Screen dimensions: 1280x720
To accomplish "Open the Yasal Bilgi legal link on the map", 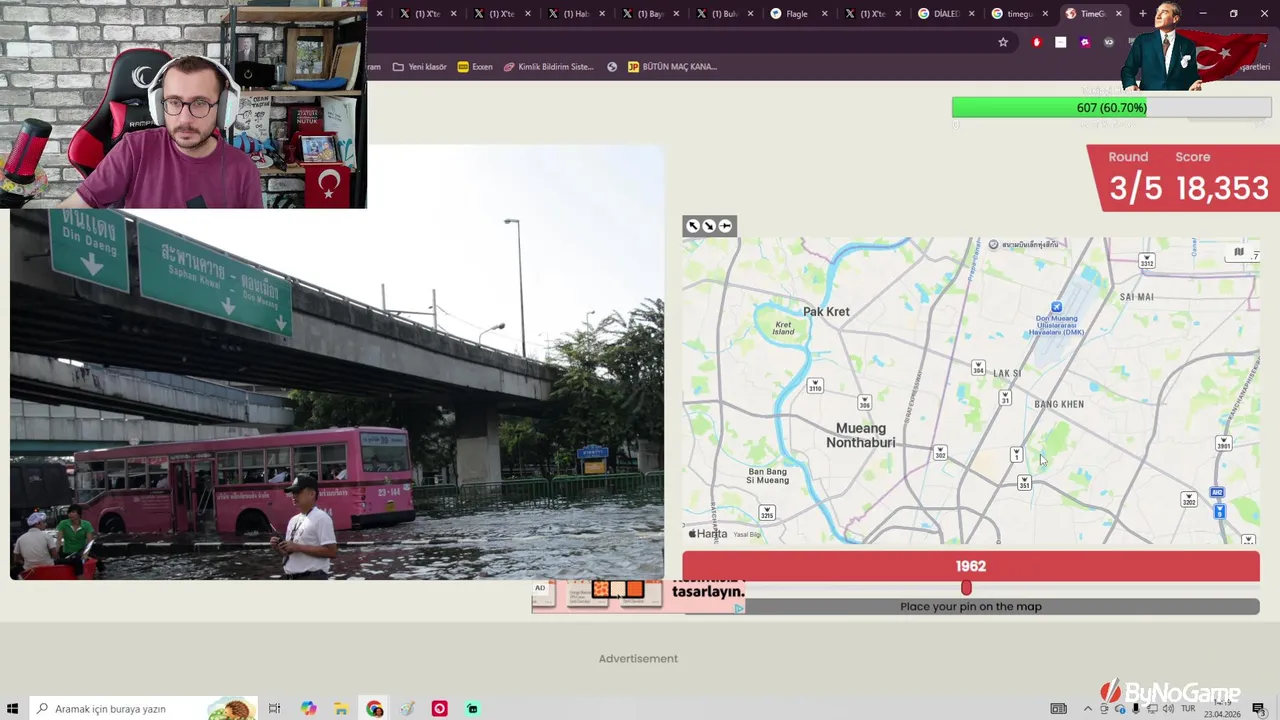I will tap(747, 535).
